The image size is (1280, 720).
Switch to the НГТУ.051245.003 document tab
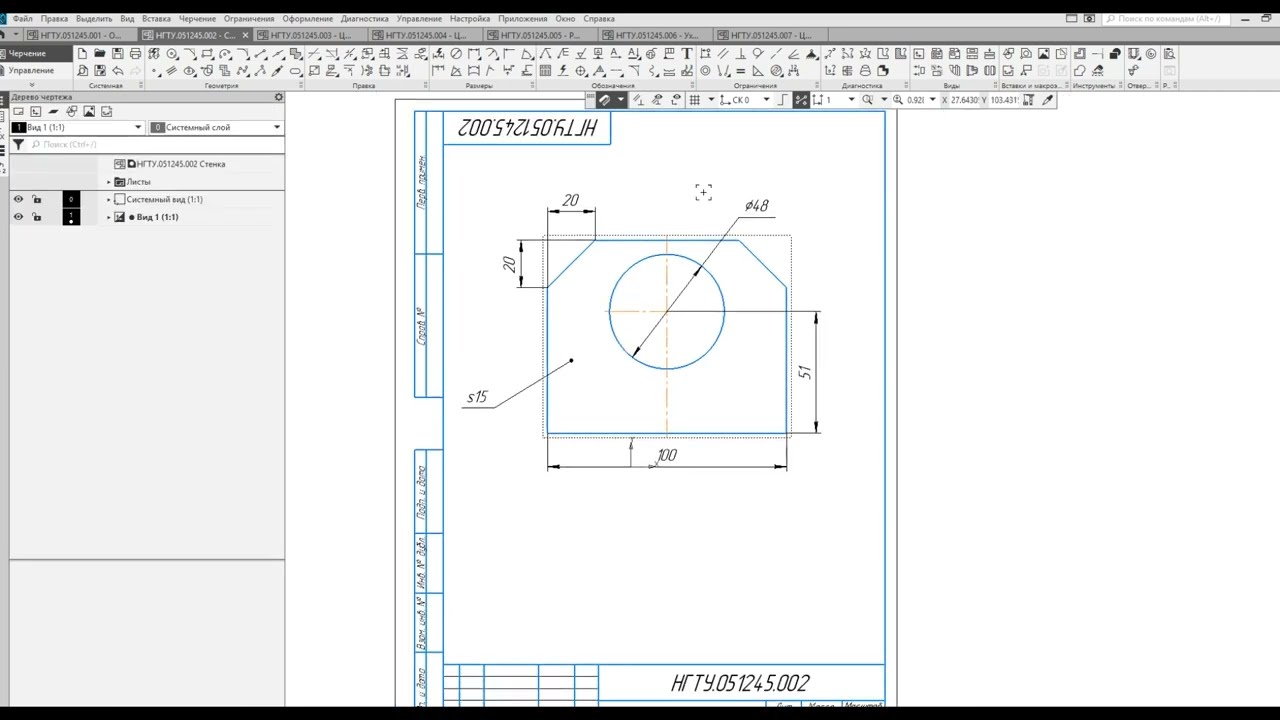(310, 35)
